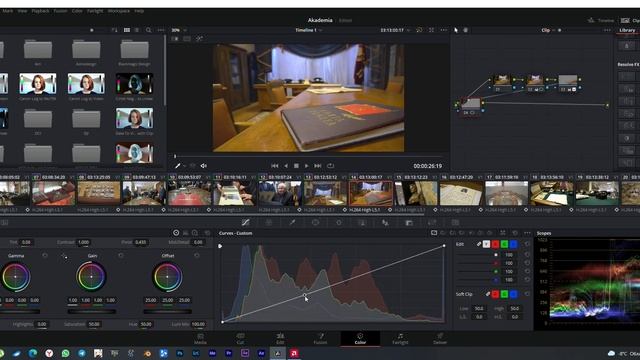
Task: Reset all curves with the reset icon
Action: coord(515,233)
